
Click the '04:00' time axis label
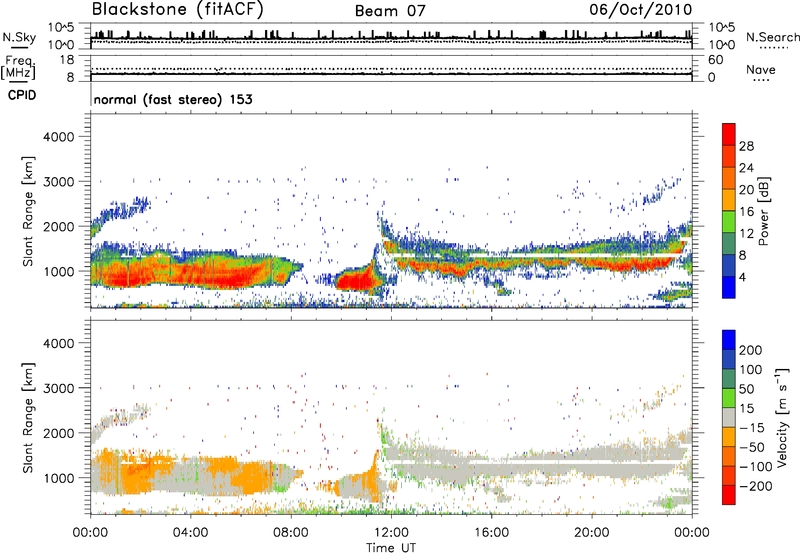tap(190, 533)
